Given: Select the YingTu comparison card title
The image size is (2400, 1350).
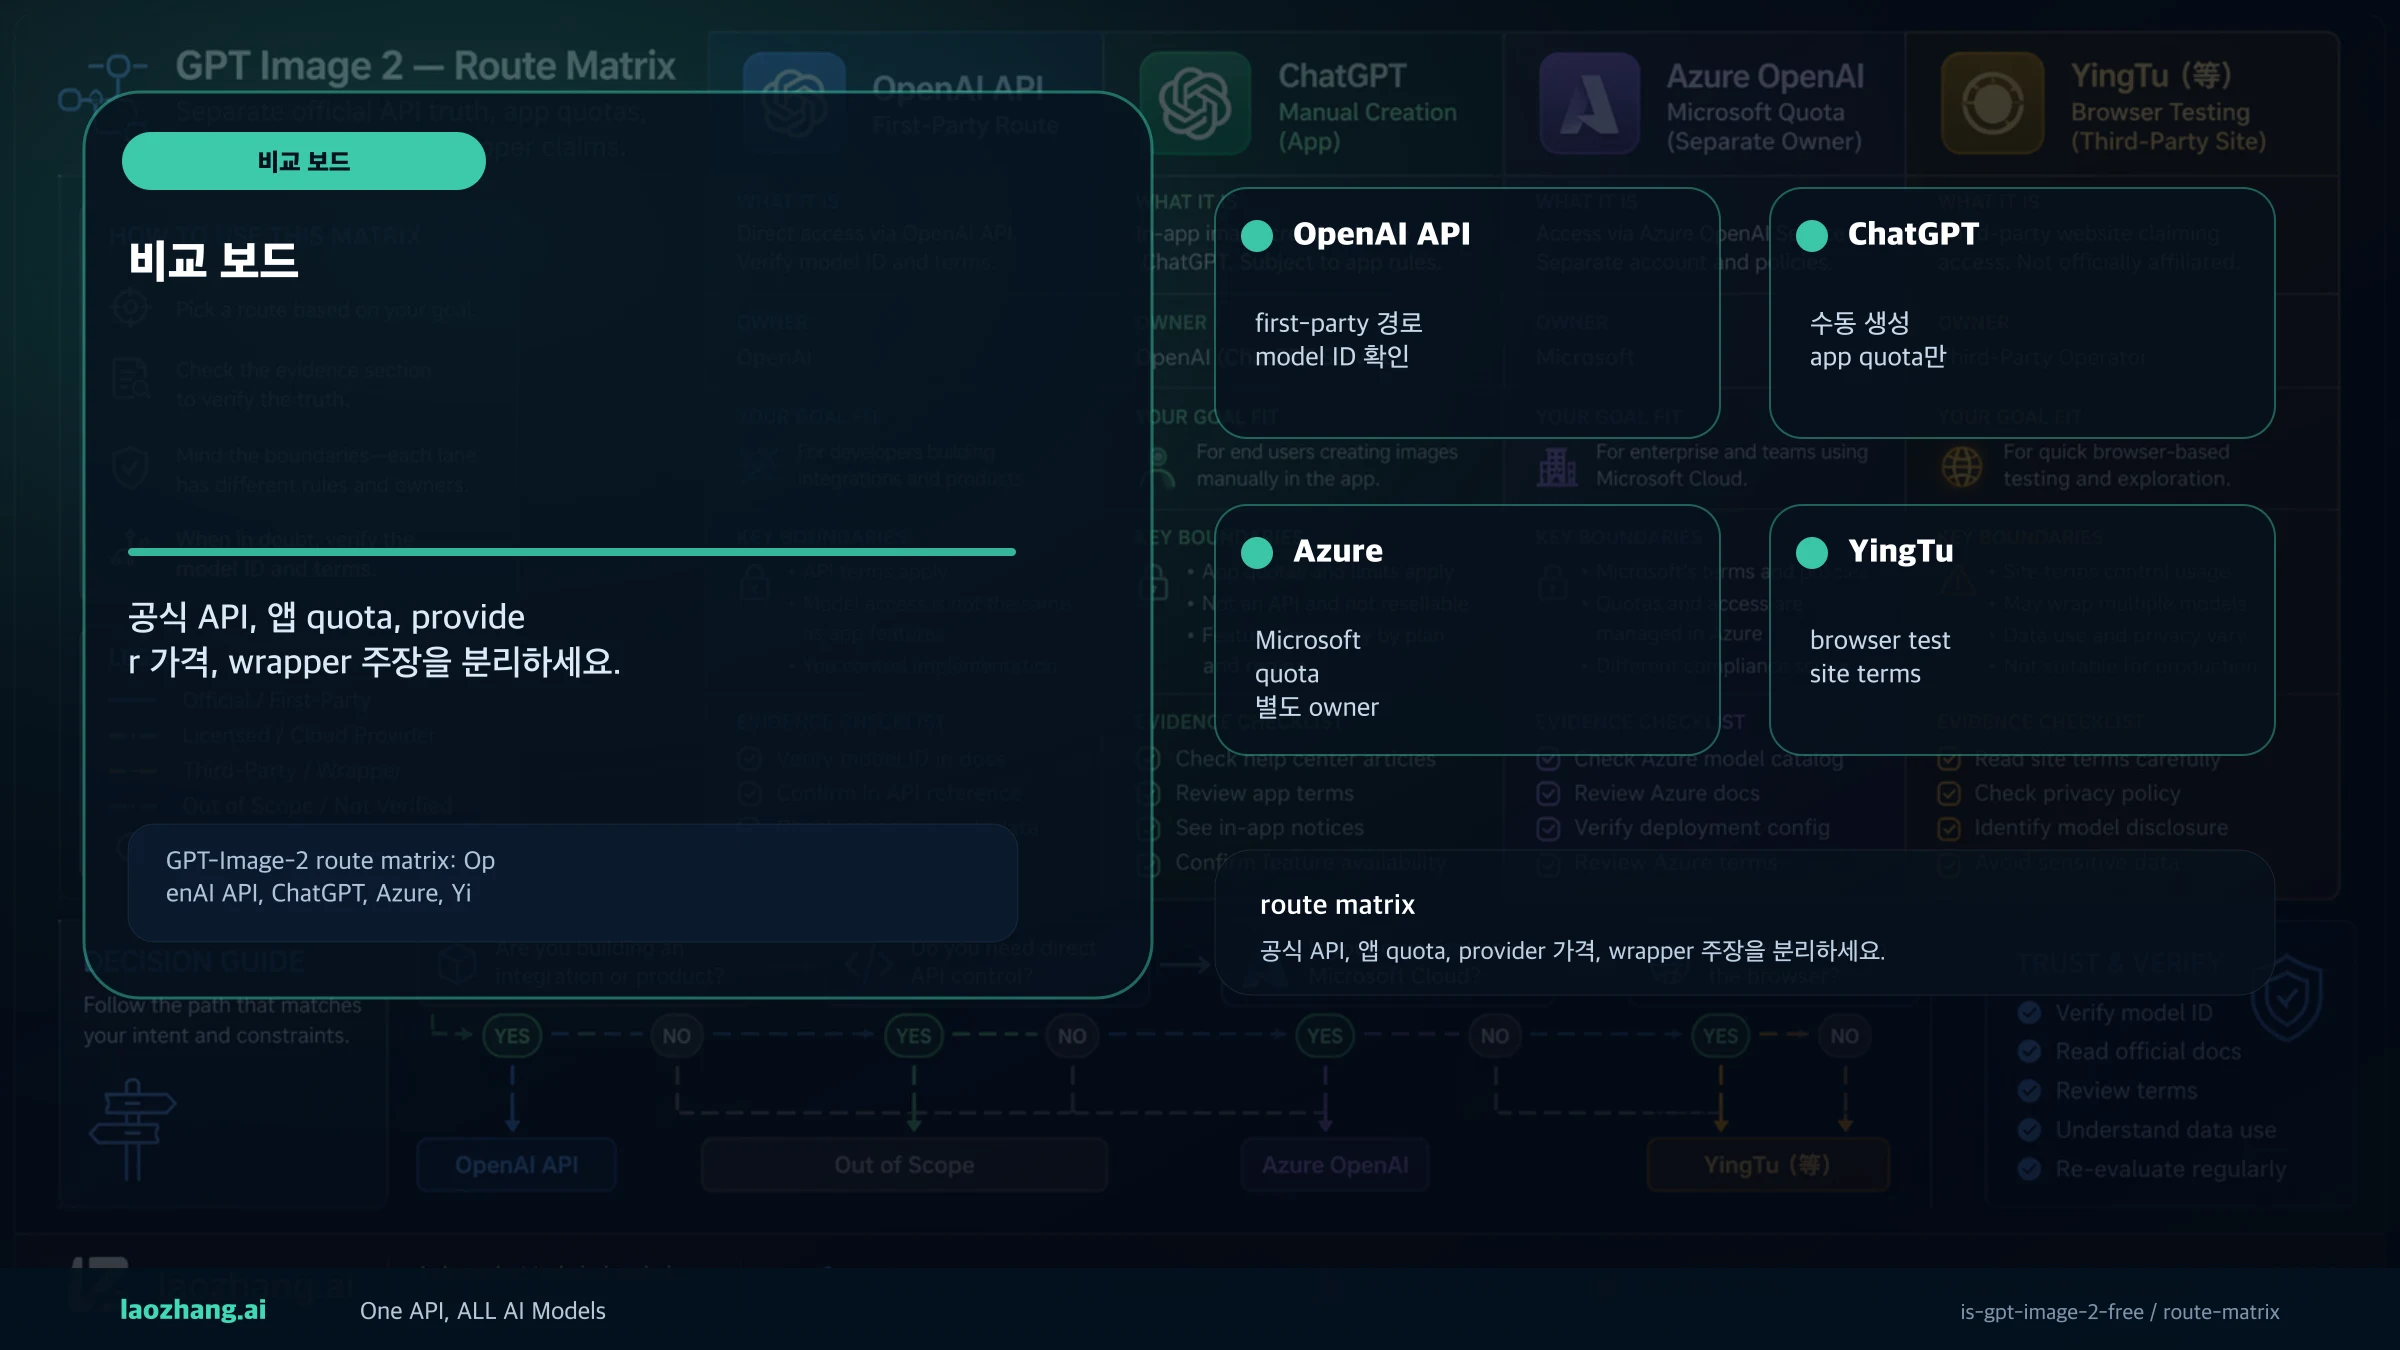Looking at the screenshot, I should (x=1900, y=551).
